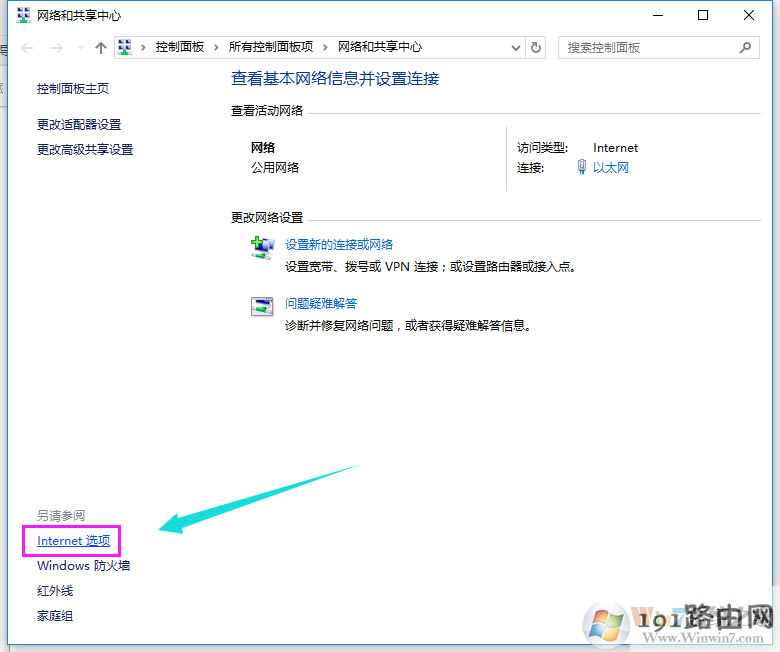Expand the chevron after 所有控制面板项 breadcrumb
The height and width of the screenshot is (652, 780).
pos(327,48)
